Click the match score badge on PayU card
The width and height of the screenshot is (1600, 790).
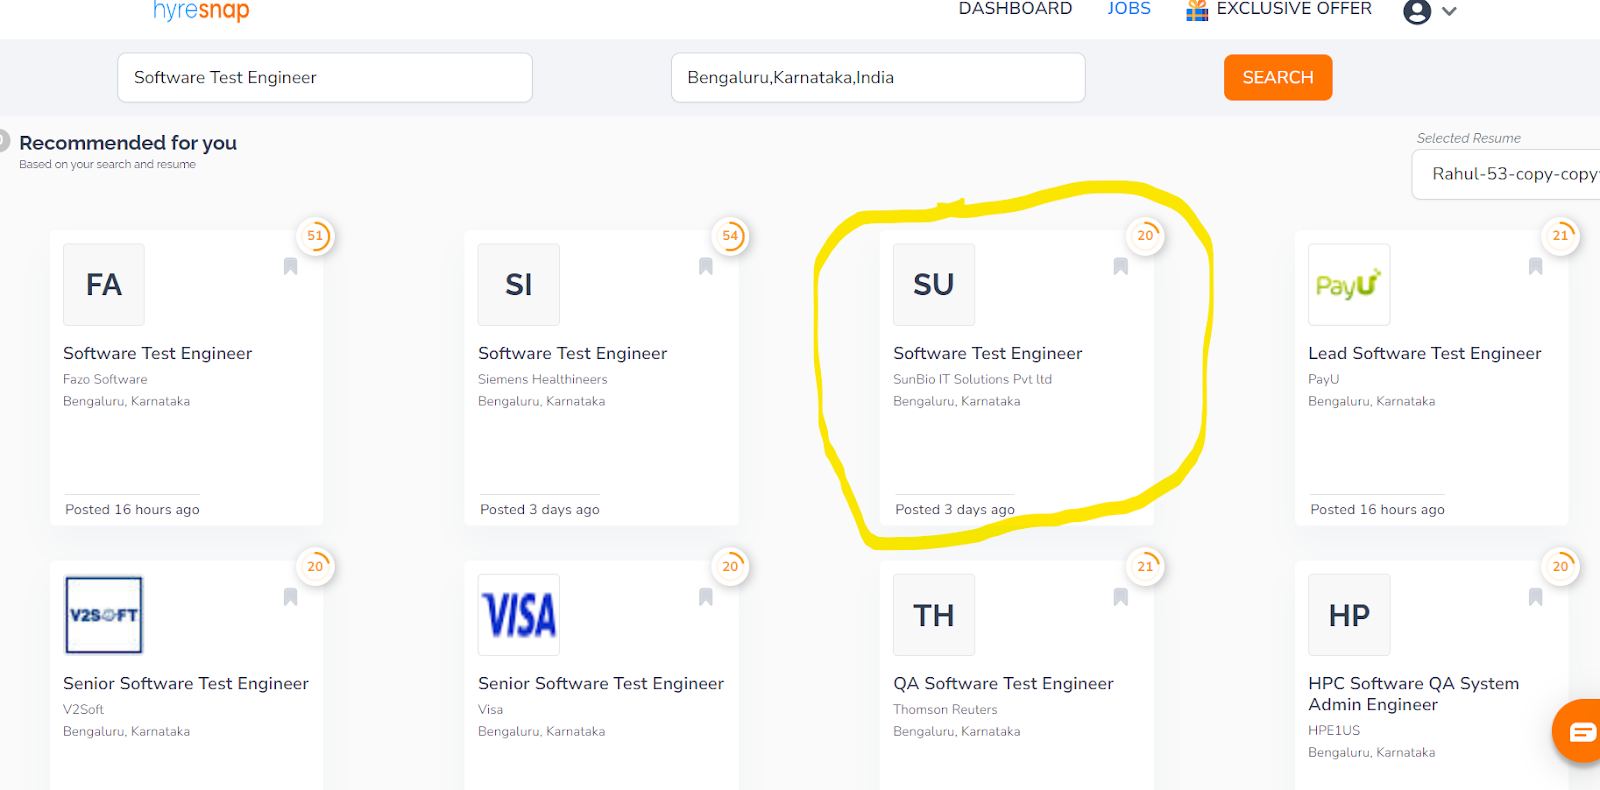1560,236
